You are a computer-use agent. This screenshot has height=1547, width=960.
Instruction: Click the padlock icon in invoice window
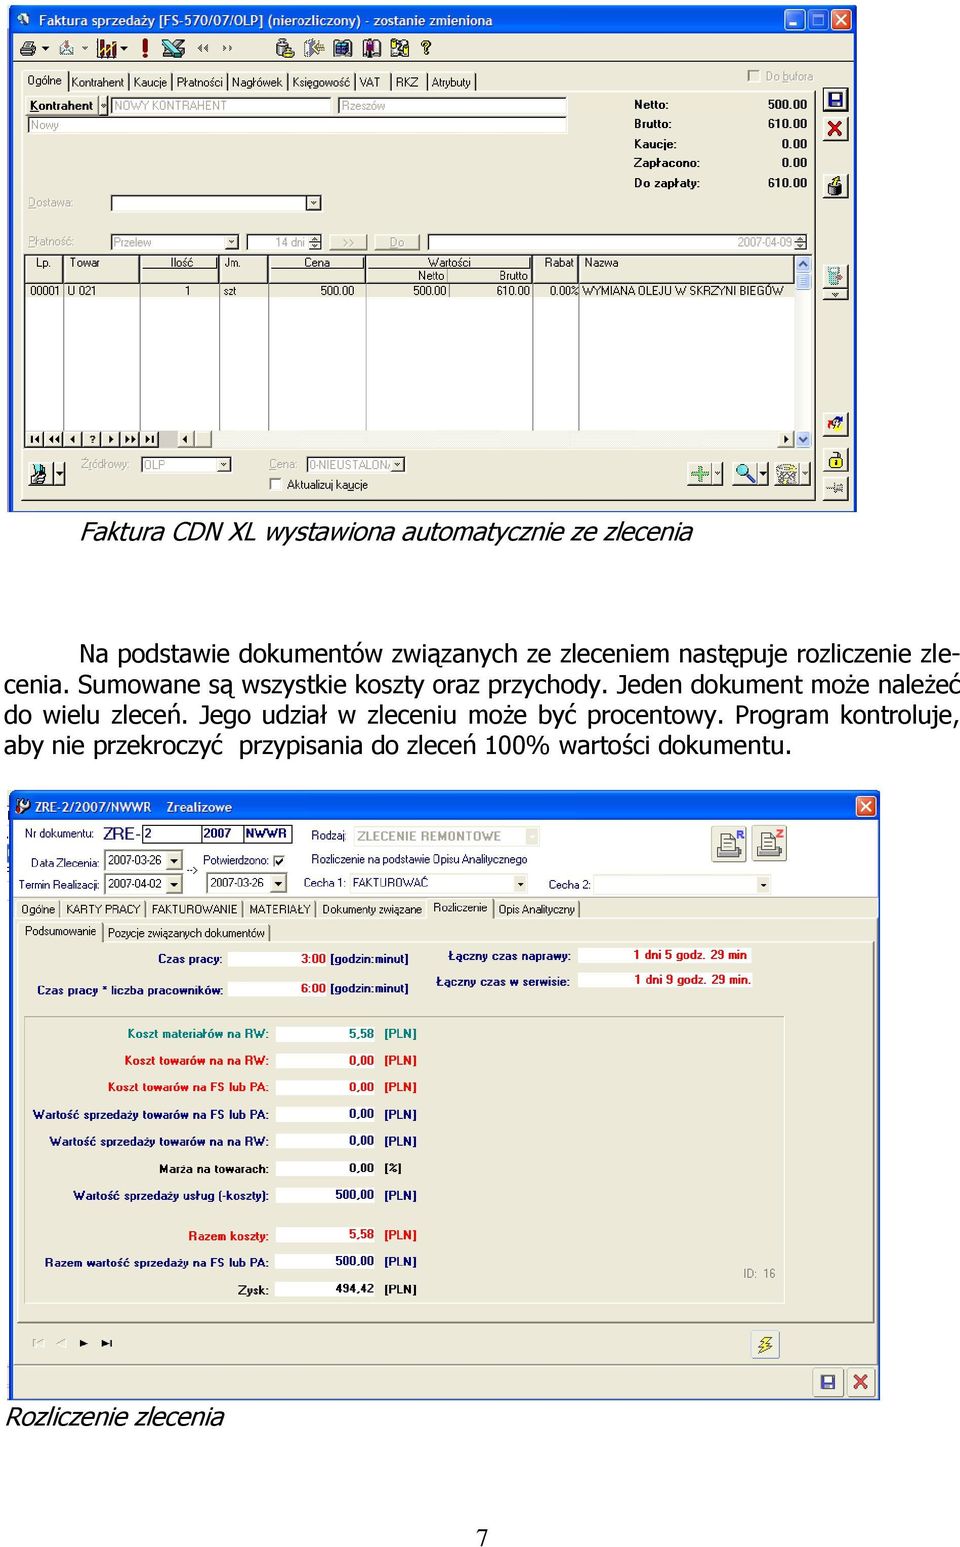[835, 460]
